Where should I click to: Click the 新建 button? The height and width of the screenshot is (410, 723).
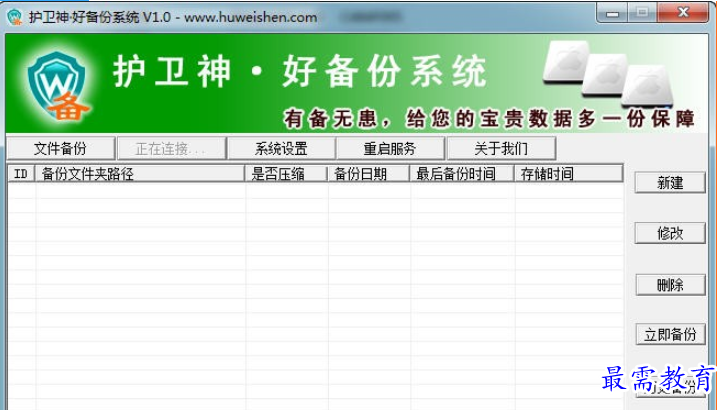670,183
